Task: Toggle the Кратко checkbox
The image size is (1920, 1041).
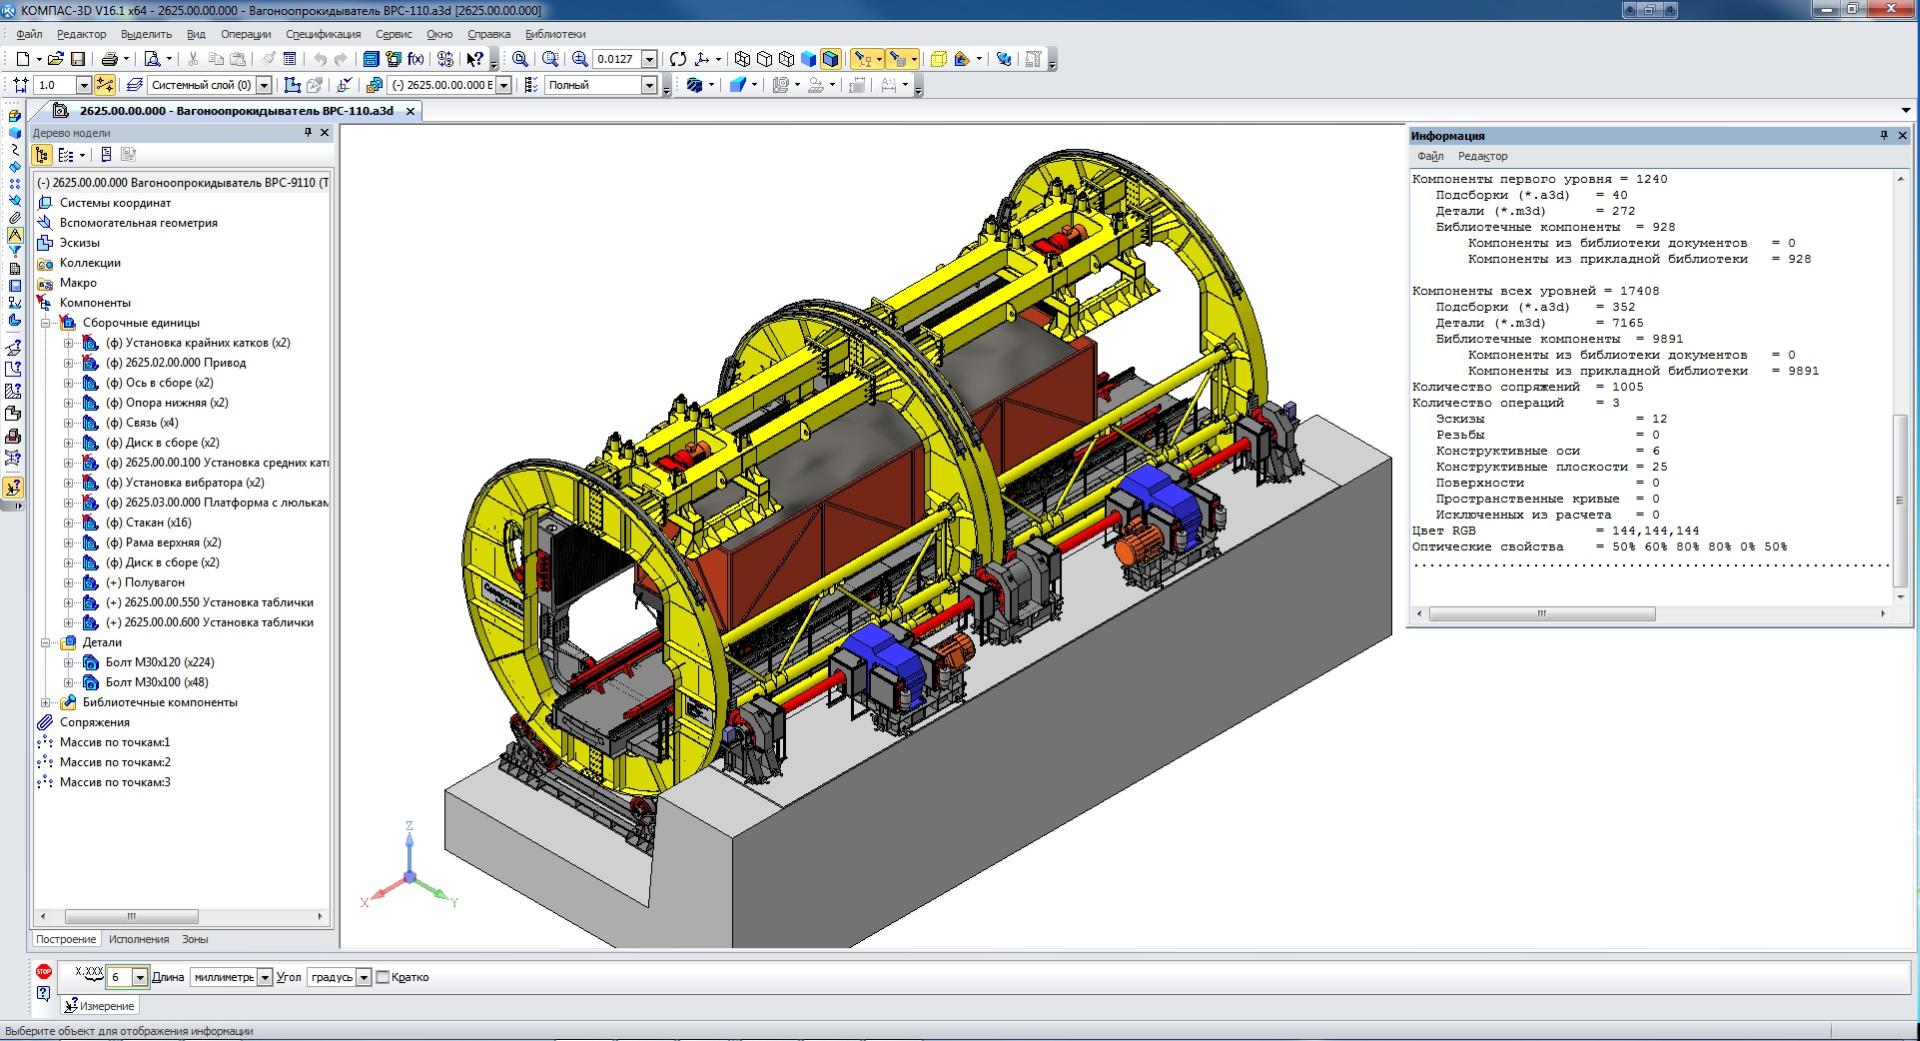Action: pyautogui.click(x=383, y=977)
